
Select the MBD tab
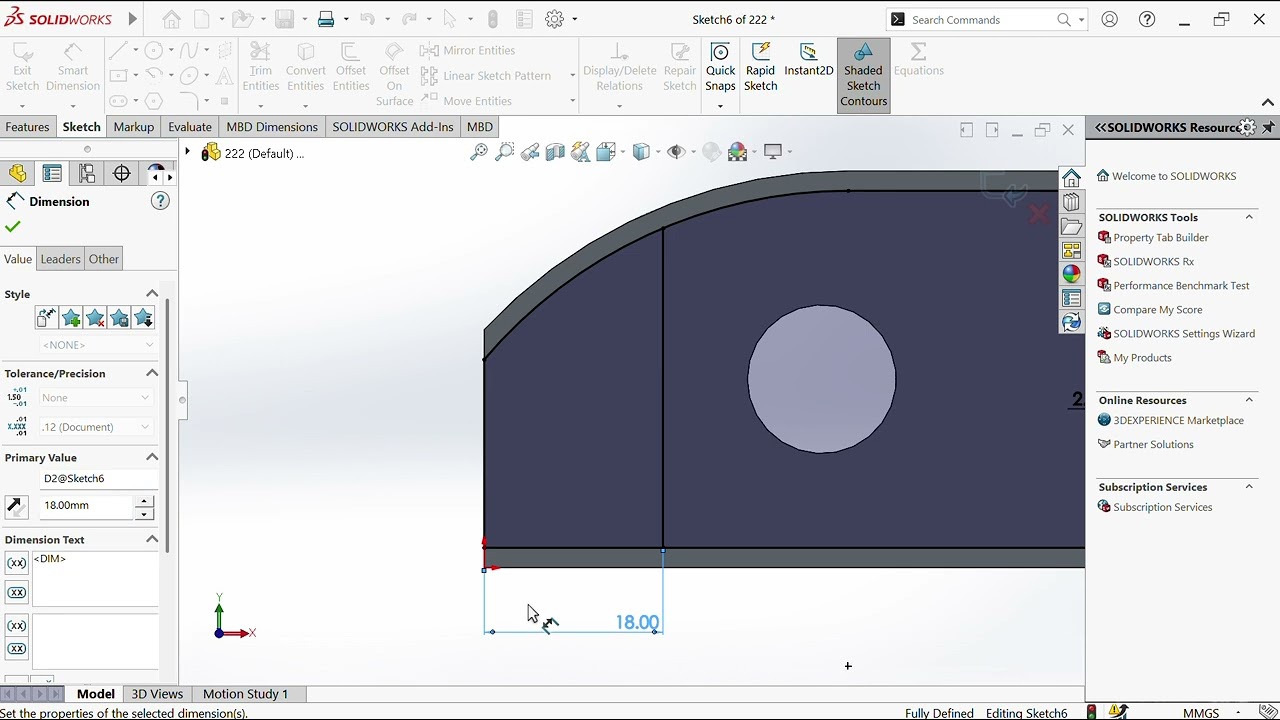coord(480,127)
